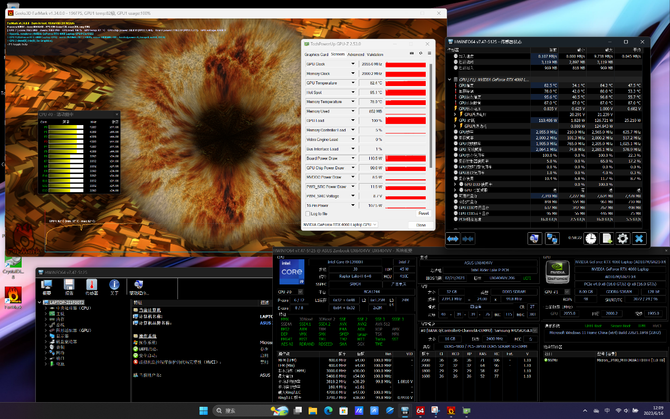The height and width of the screenshot is (419, 670).
Task: Click Wi-Fi icon in system tray
Action: (x=618, y=410)
